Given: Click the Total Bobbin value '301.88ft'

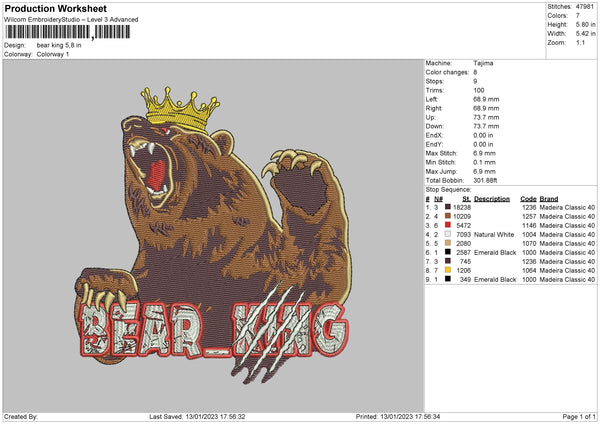Looking at the screenshot, I should click(485, 180).
